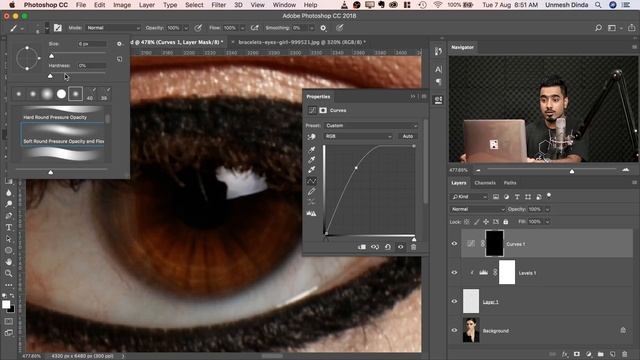This screenshot has width=640, height=360.
Task: Toggle lock transparent pixels
Action: (467, 222)
